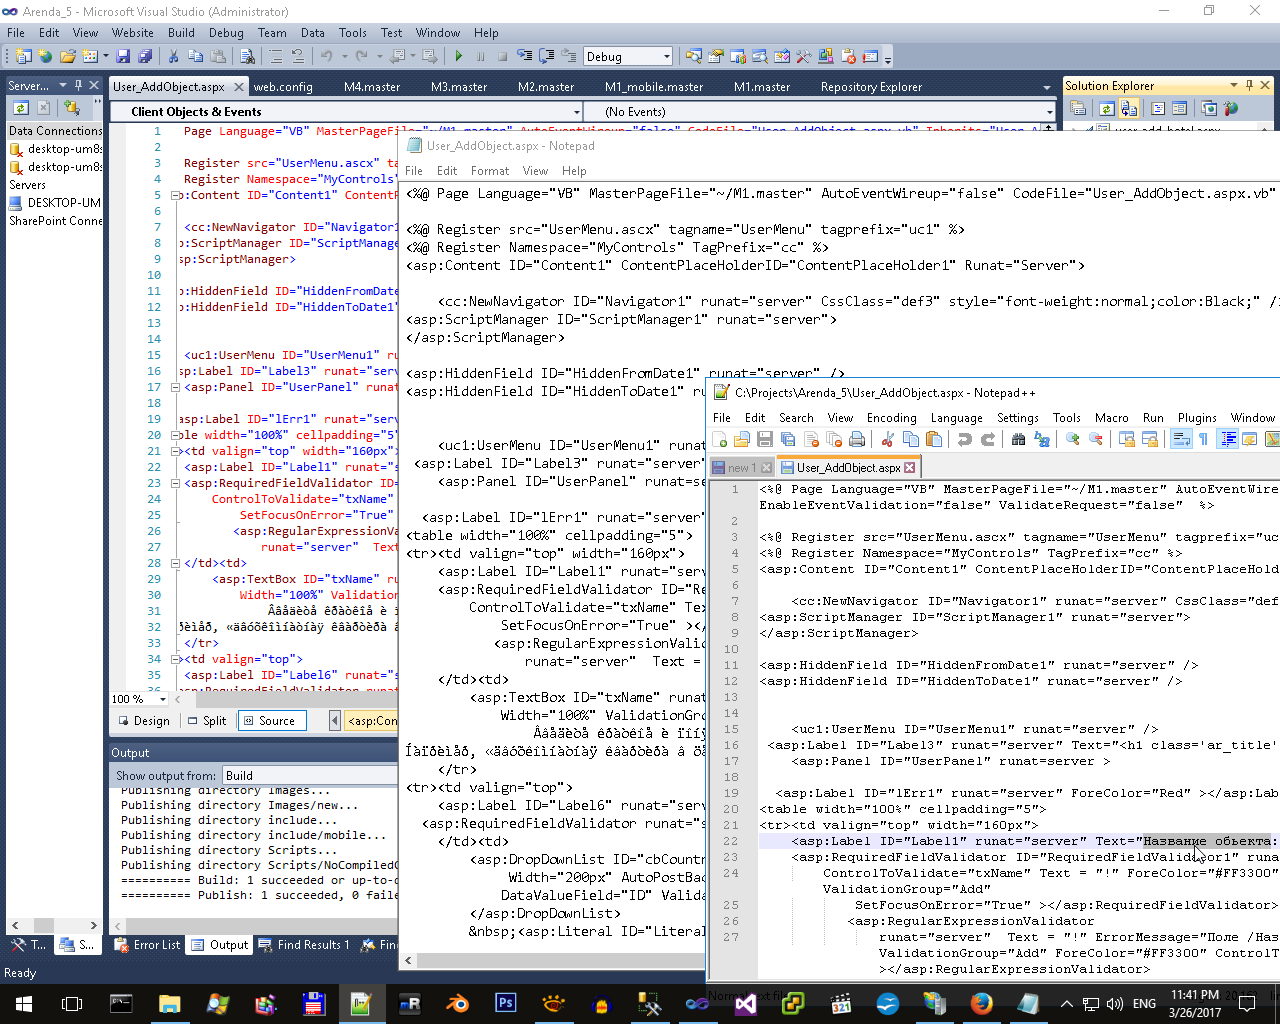
Task: Click Cut scissors icon in Visual Studio toolbar
Action: [x=173, y=57]
